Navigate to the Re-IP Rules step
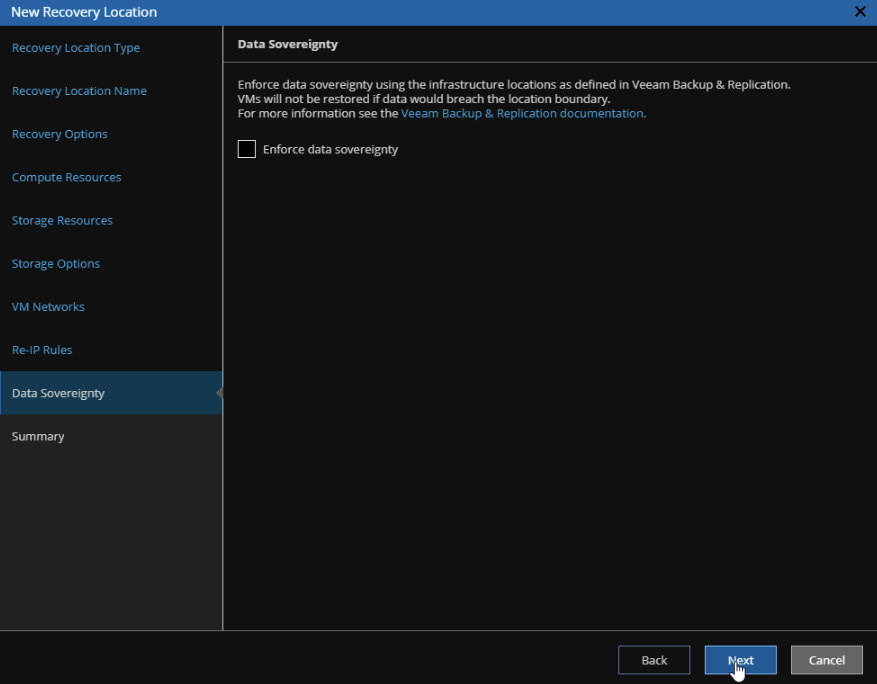 (42, 350)
